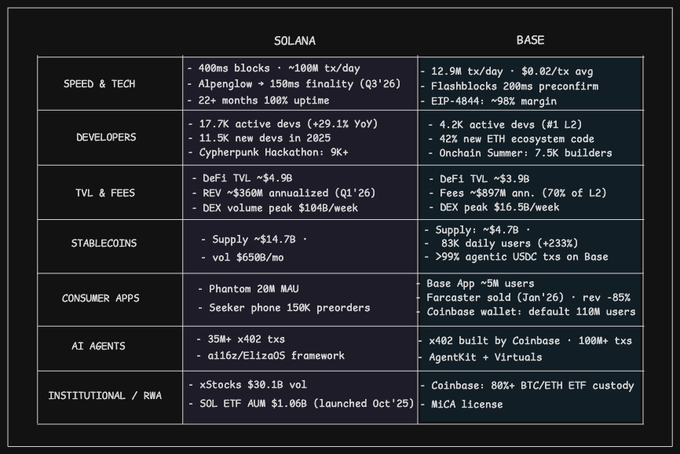Click '12.9M tx/day · $0.02/tx avg' line

507,72
